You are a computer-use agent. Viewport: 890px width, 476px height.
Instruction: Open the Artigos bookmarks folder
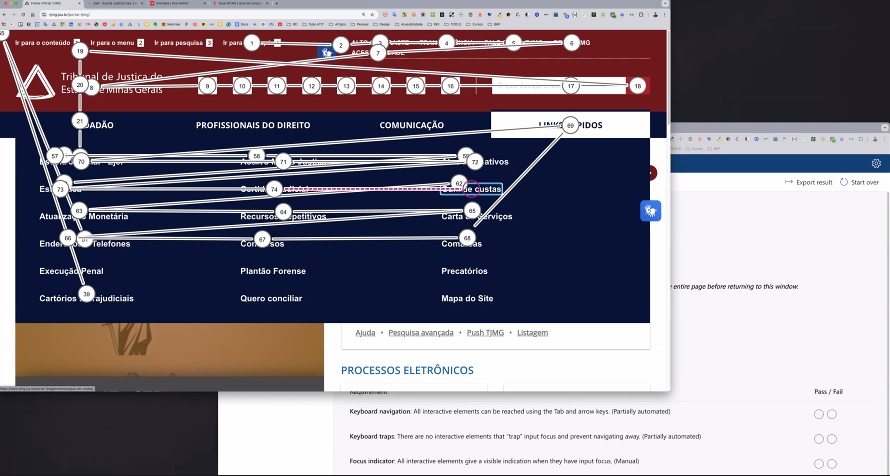338,24
